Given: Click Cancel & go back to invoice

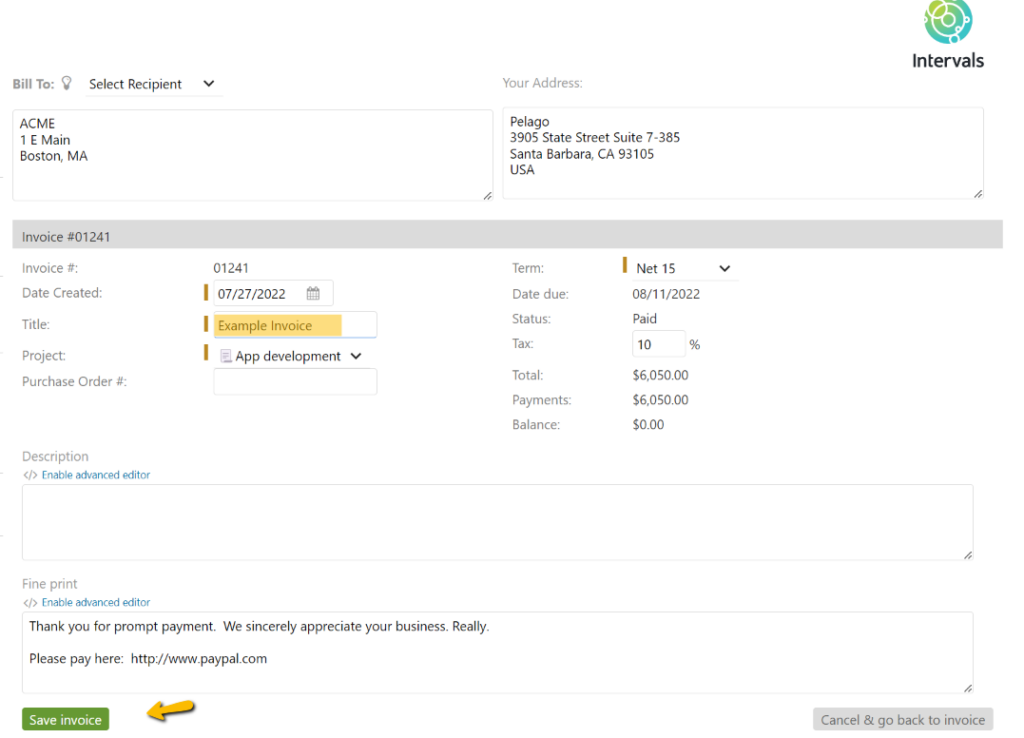Looking at the screenshot, I should pos(902,719).
